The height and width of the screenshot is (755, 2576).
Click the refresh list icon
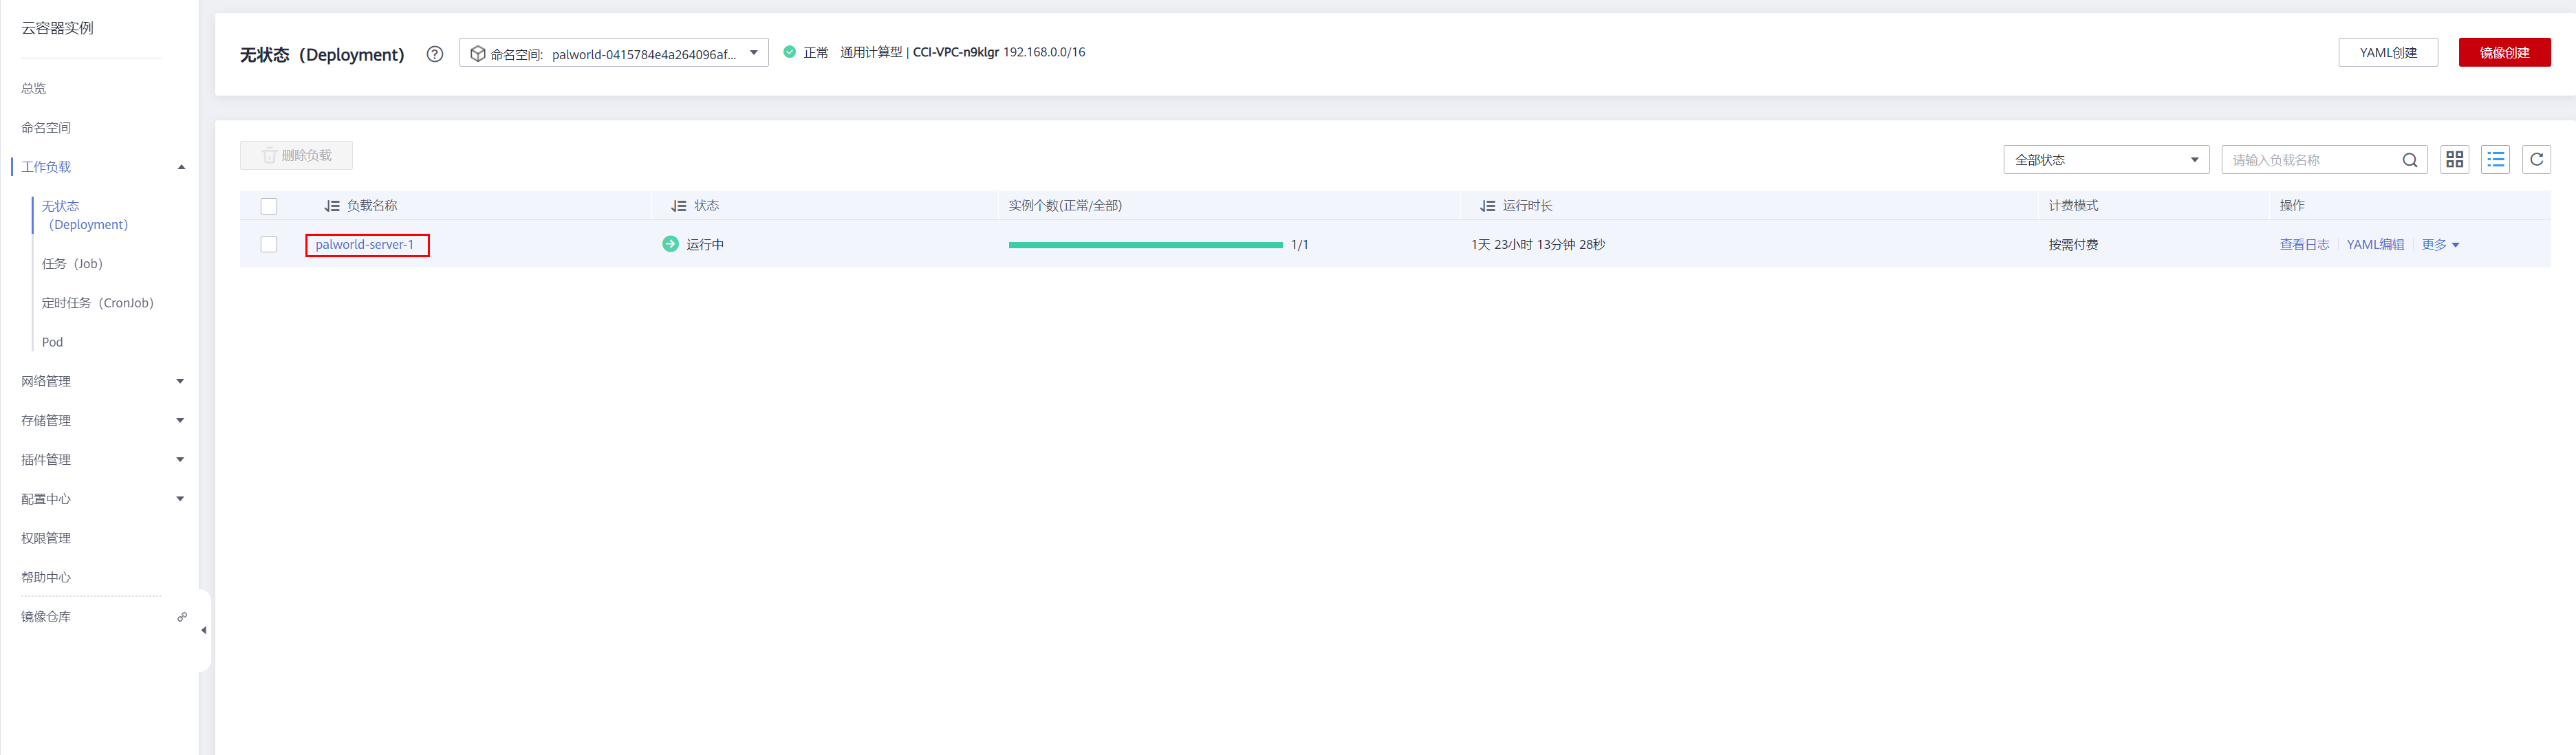coord(2536,160)
